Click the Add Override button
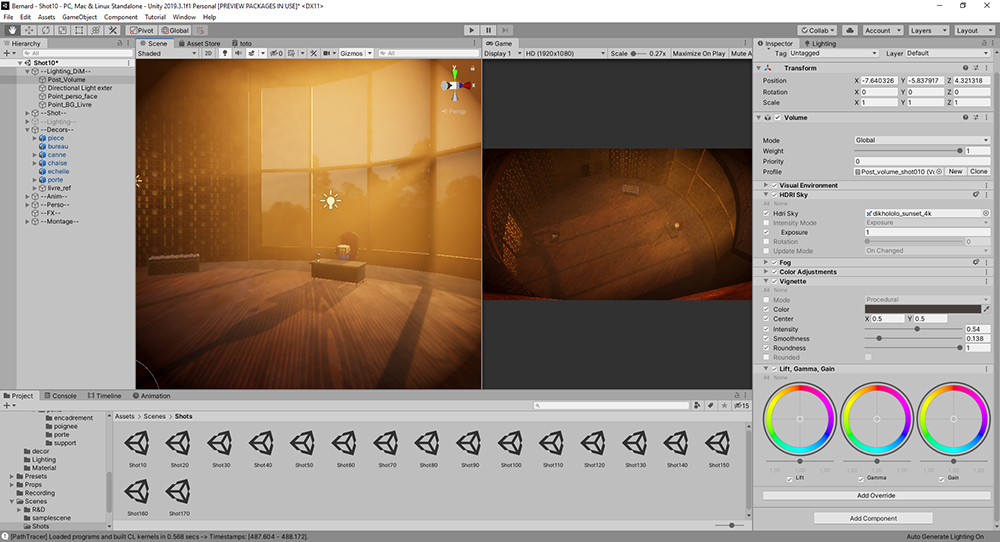This screenshot has width=1000, height=542. [x=876, y=496]
